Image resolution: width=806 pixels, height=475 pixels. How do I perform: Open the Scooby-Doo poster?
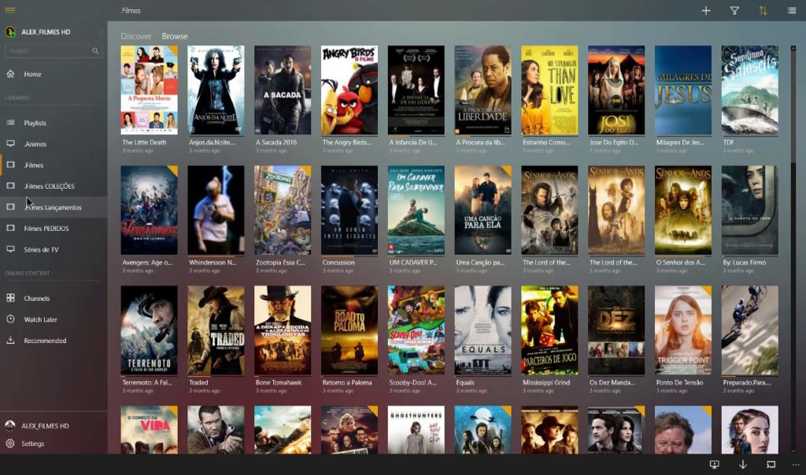click(x=416, y=330)
